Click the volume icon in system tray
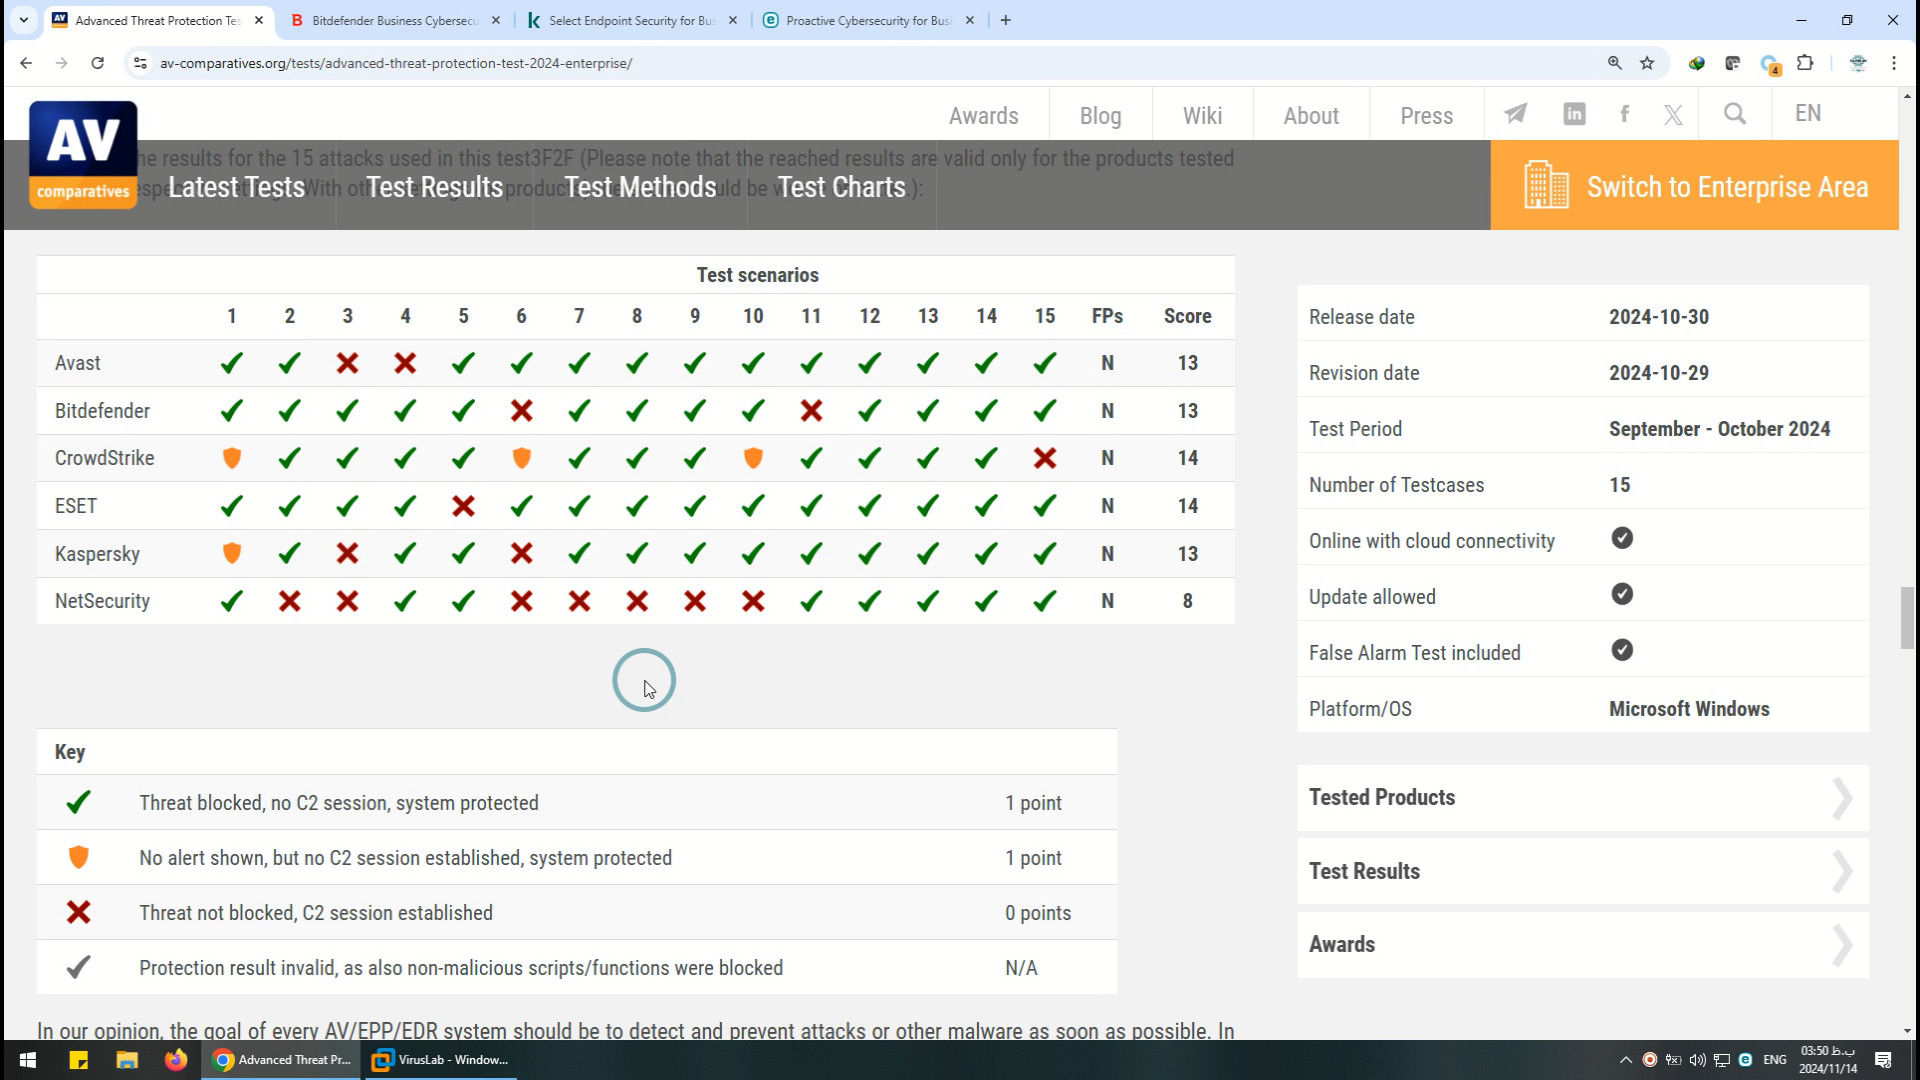The width and height of the screenshot is (1920, 1080). pyautogui.click(x=1698, y=1060)
